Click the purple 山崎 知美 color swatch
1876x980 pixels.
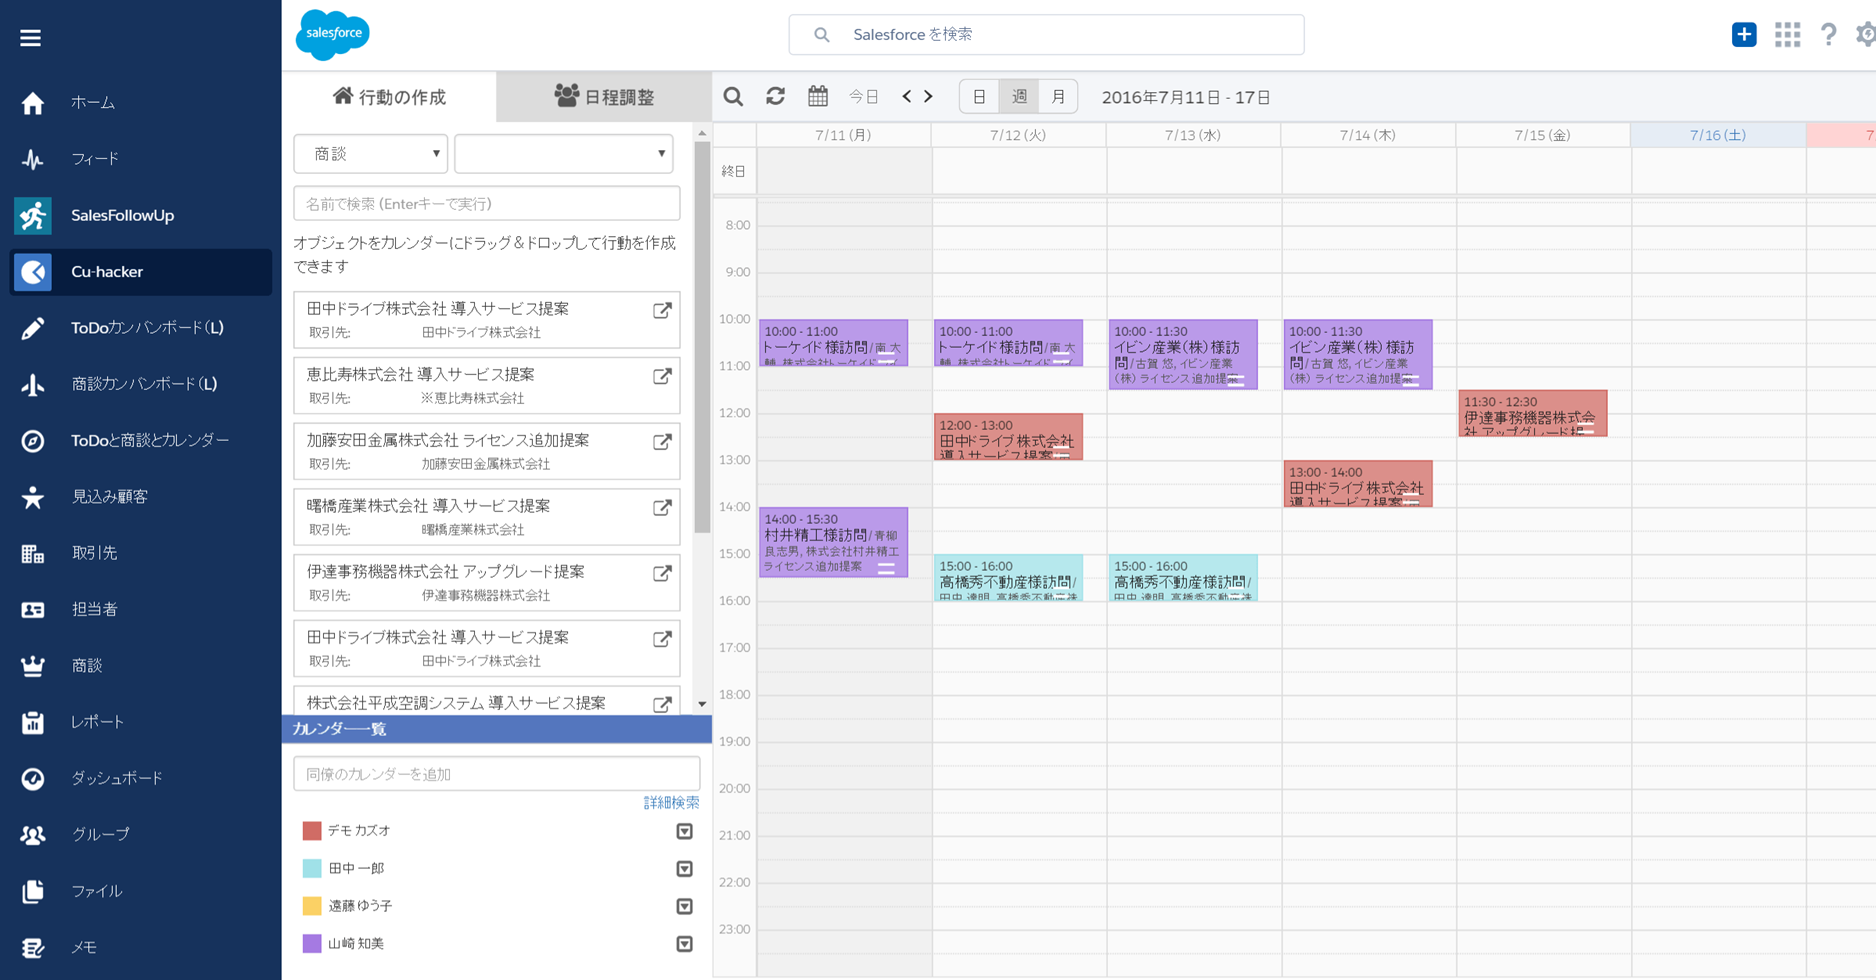pos(312,944)
